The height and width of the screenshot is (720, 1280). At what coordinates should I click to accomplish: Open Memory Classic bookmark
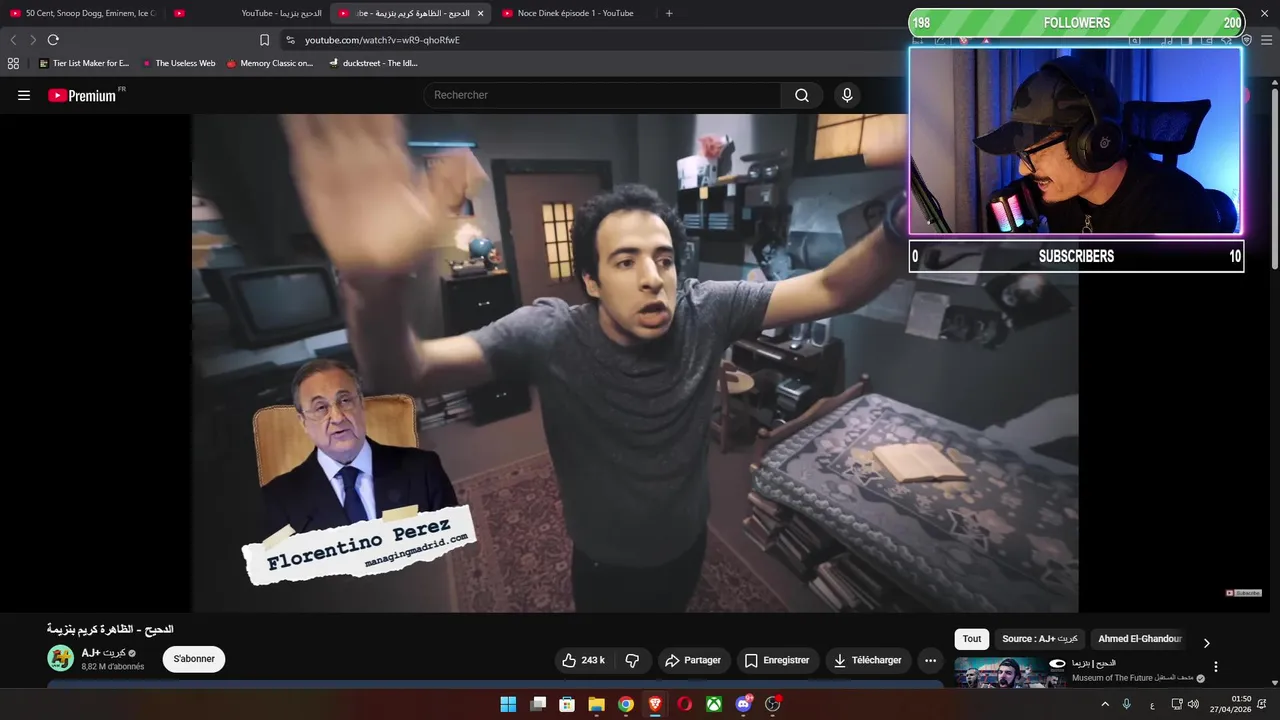click(270, 63)
